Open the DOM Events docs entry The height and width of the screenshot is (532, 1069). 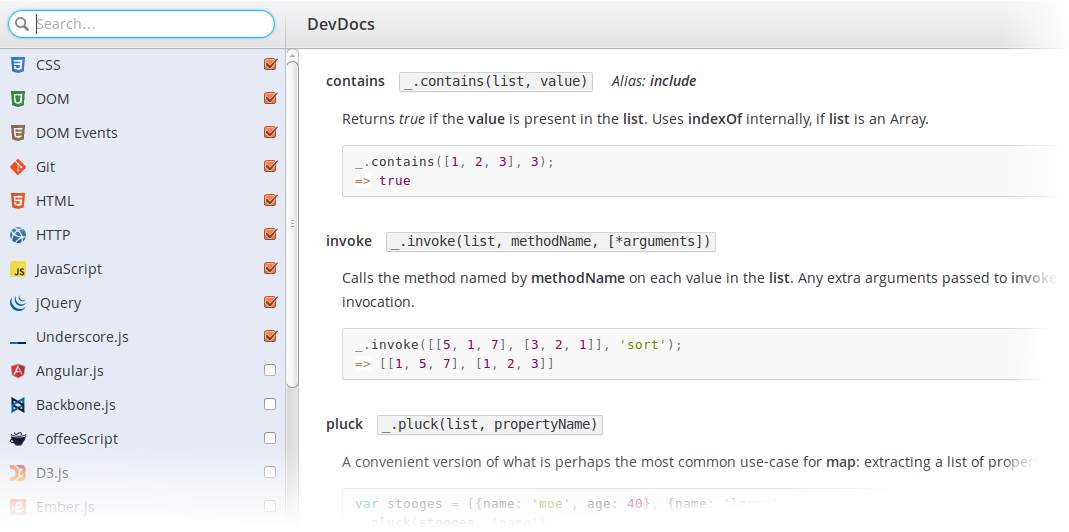click(x=77, y=133)
